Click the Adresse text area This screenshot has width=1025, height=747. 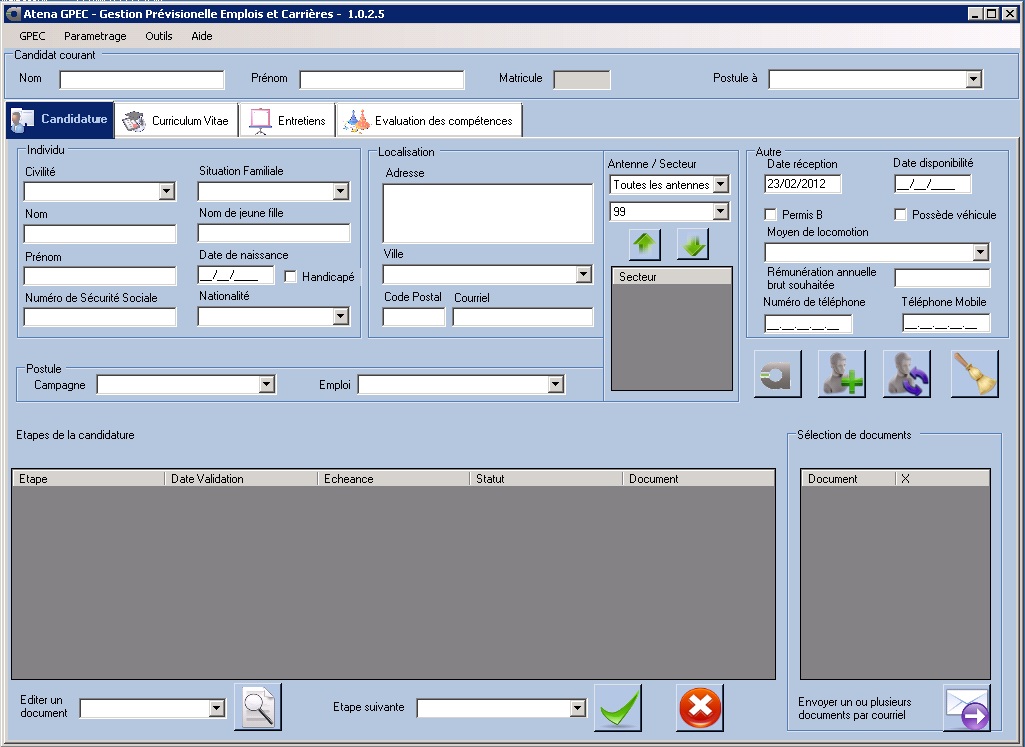(x=488, y=214)
